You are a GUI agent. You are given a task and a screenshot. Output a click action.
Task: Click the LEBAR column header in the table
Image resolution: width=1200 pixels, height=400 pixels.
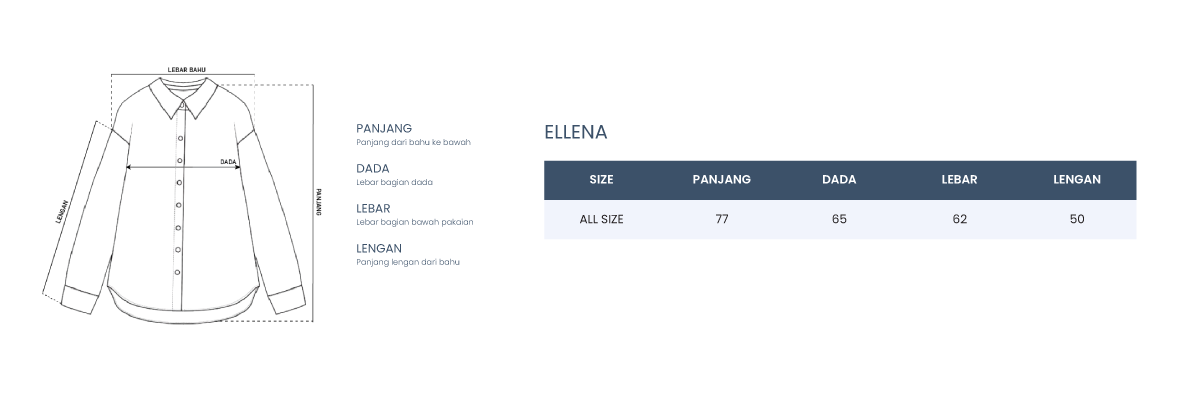959,180
